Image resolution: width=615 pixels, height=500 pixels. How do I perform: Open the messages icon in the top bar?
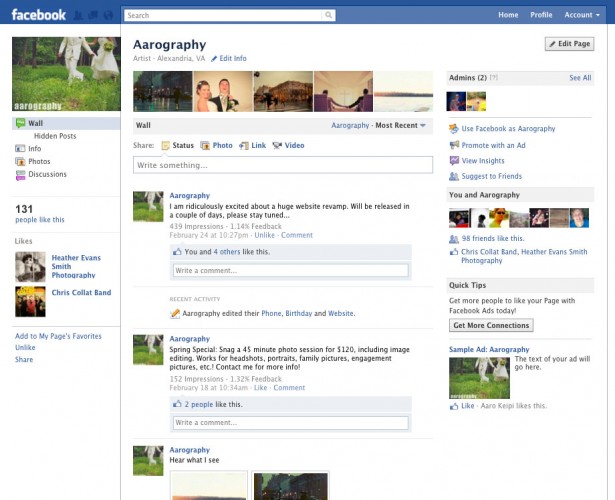click(x=93, y=15)
